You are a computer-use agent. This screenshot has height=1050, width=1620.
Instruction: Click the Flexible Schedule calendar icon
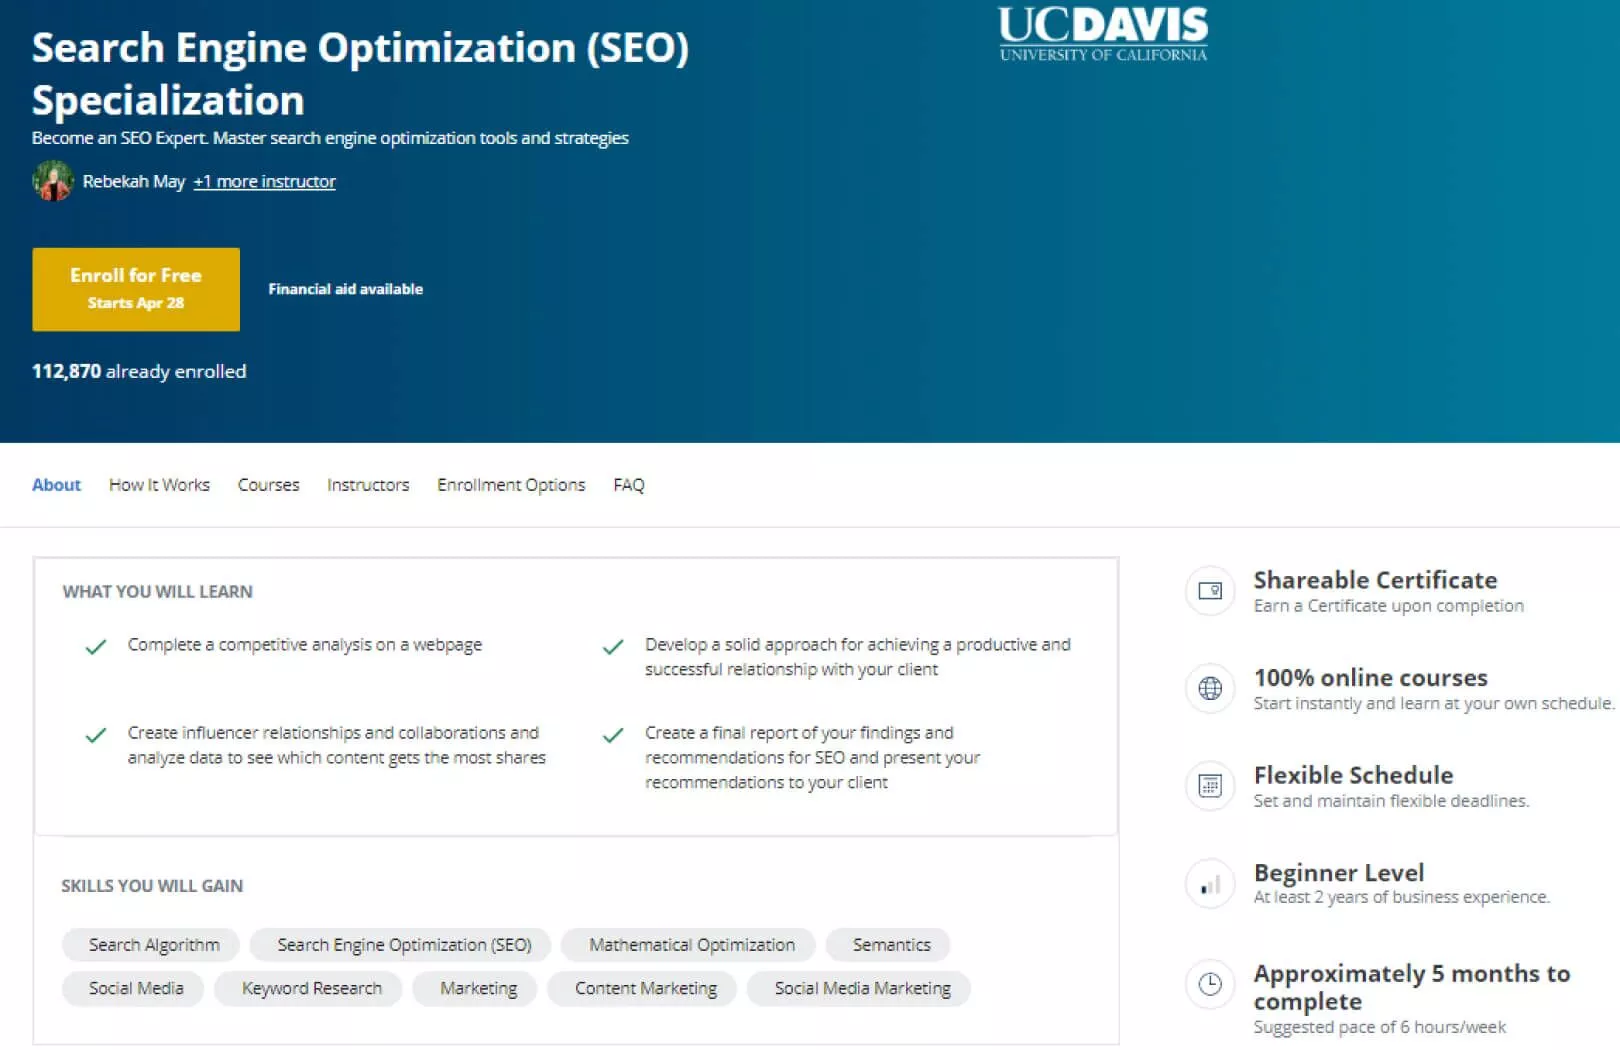[1210, 786]
